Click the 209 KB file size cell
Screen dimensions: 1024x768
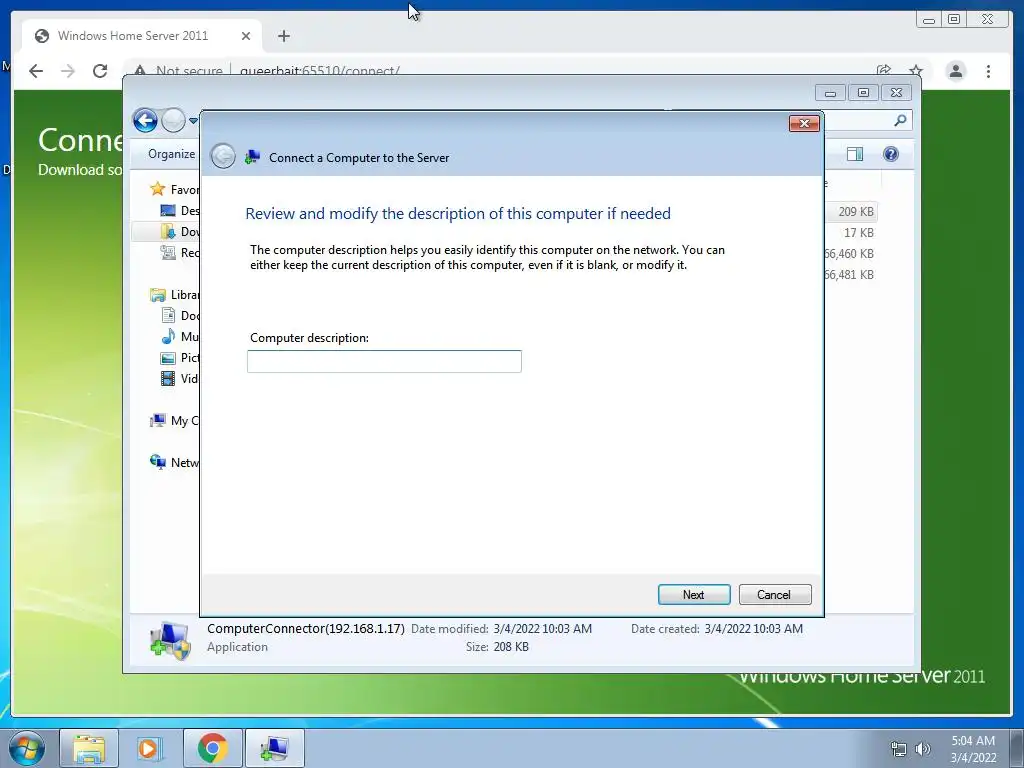[x=856, y=212]
